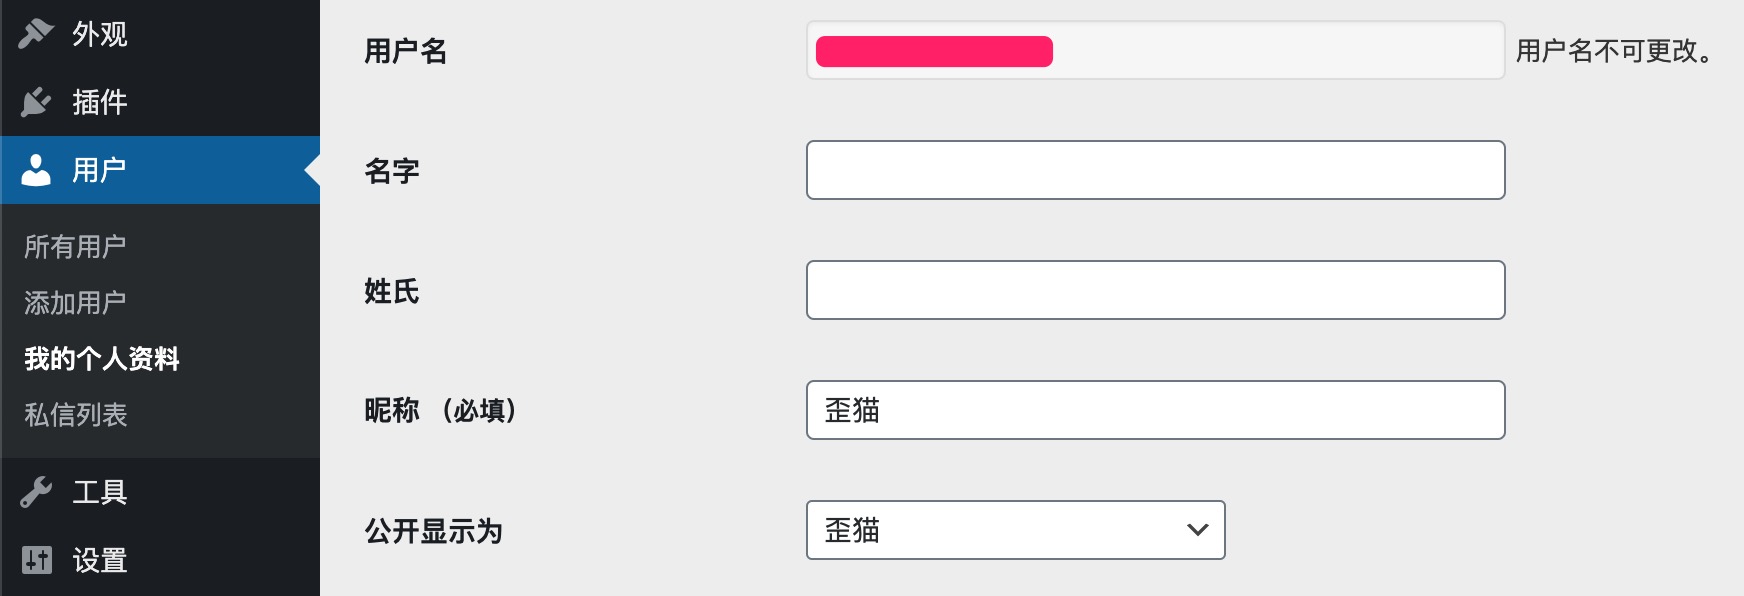
Task: Expand the public display name combo box
Action: 1015,530
